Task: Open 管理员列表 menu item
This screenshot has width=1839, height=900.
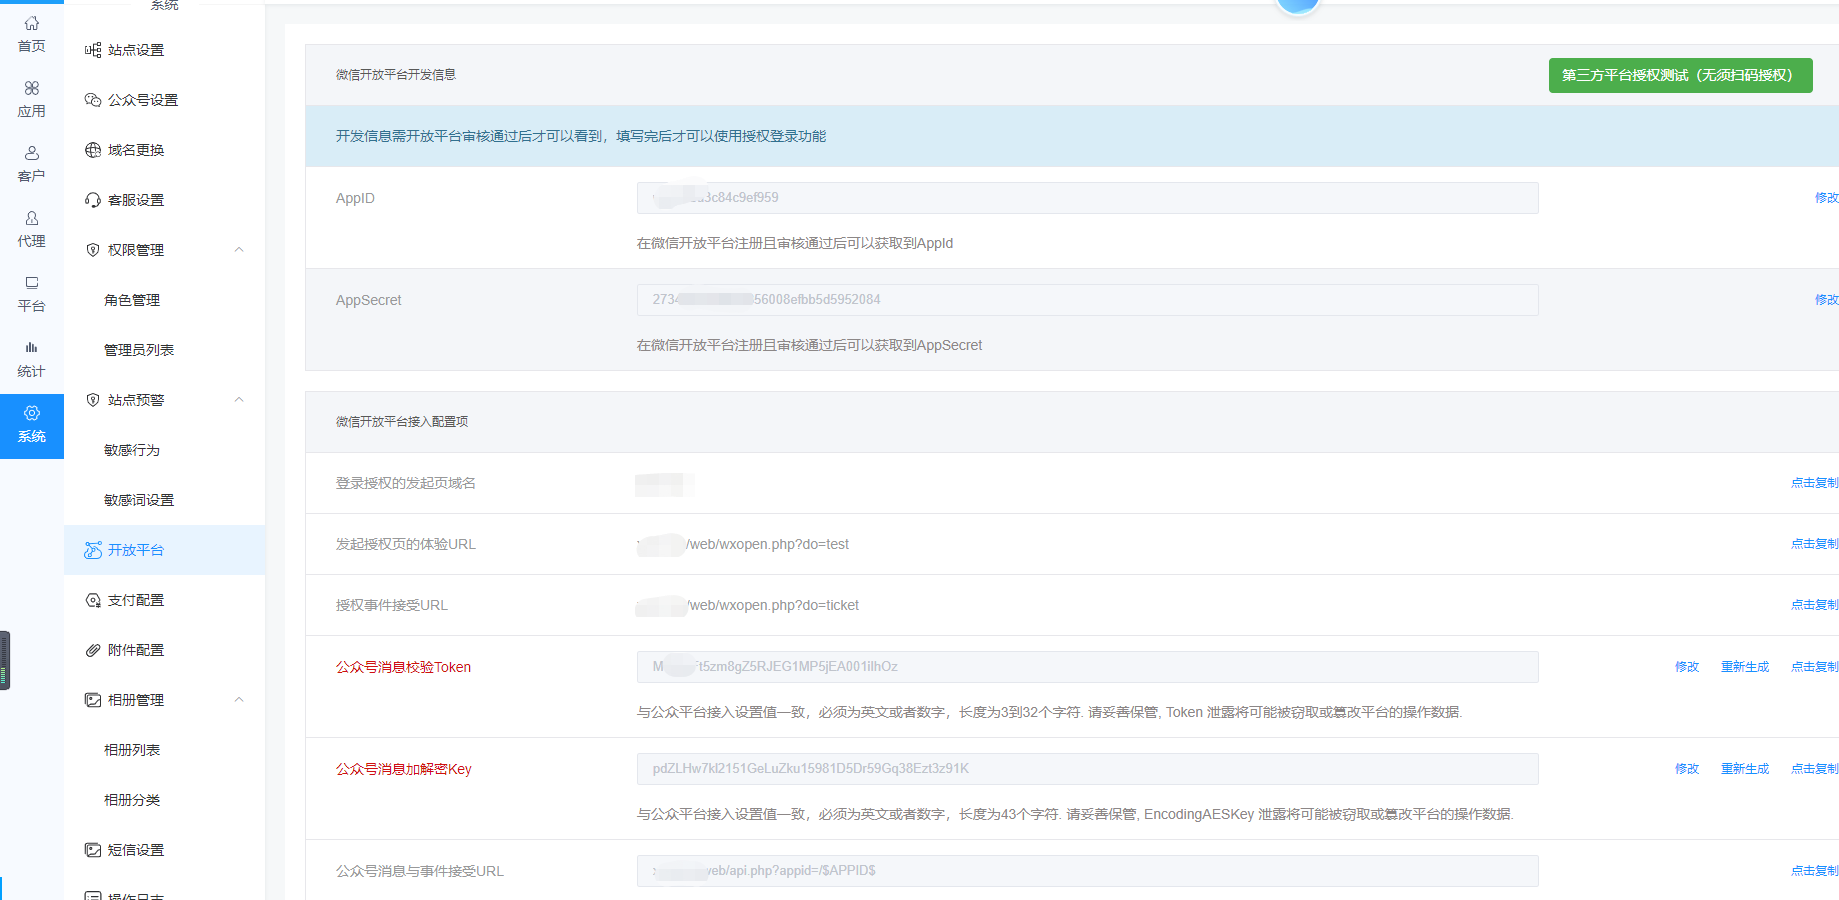Action: pos(139,350)
